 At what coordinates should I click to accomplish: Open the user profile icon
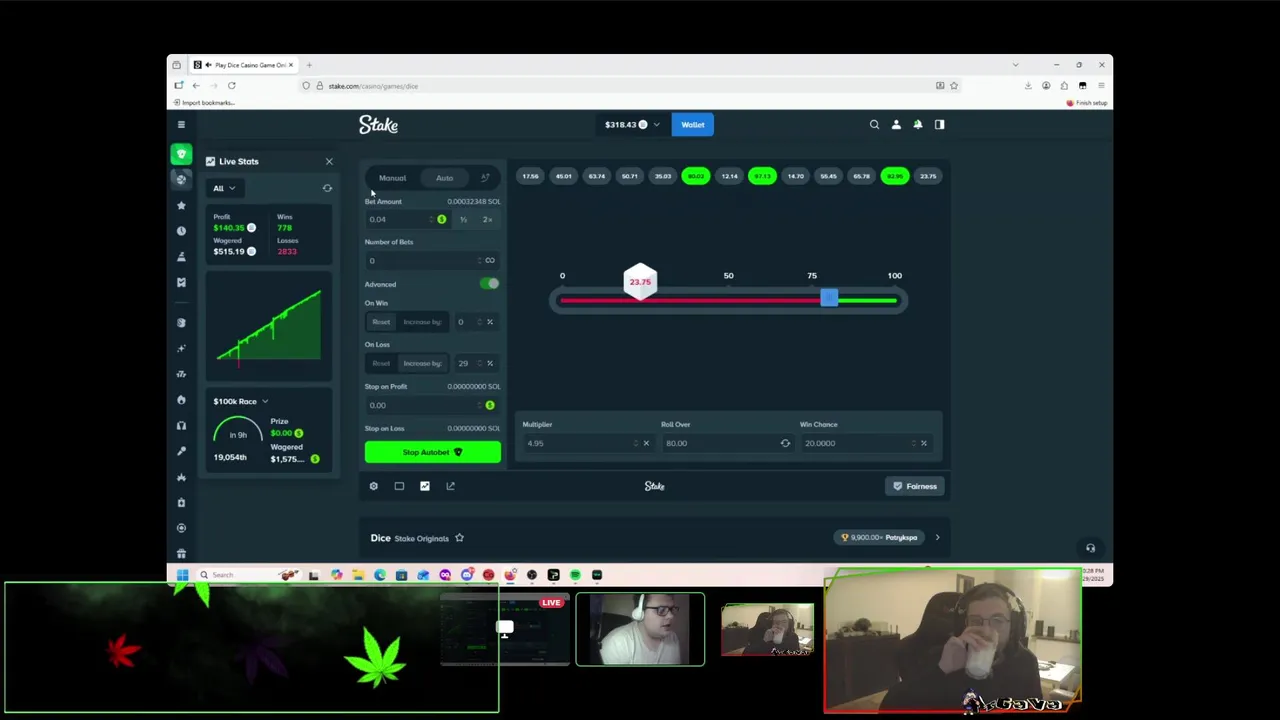pos(896,124)
